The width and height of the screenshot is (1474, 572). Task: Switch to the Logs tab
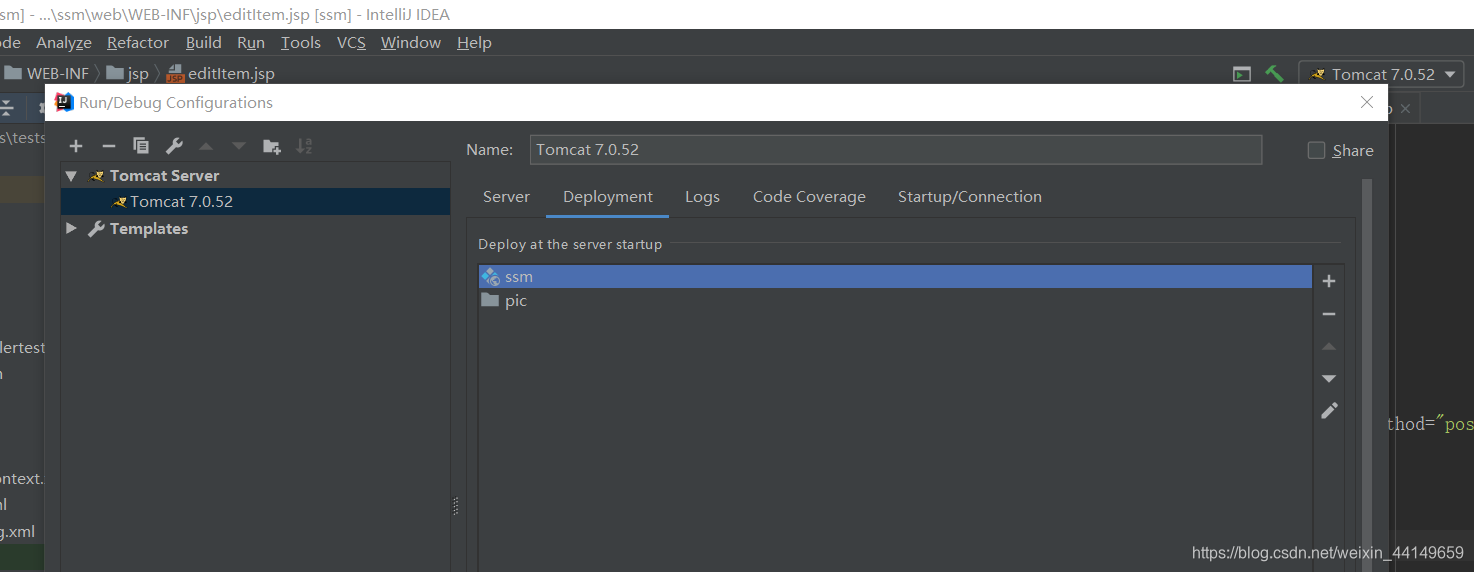click(x=702, y=197)
